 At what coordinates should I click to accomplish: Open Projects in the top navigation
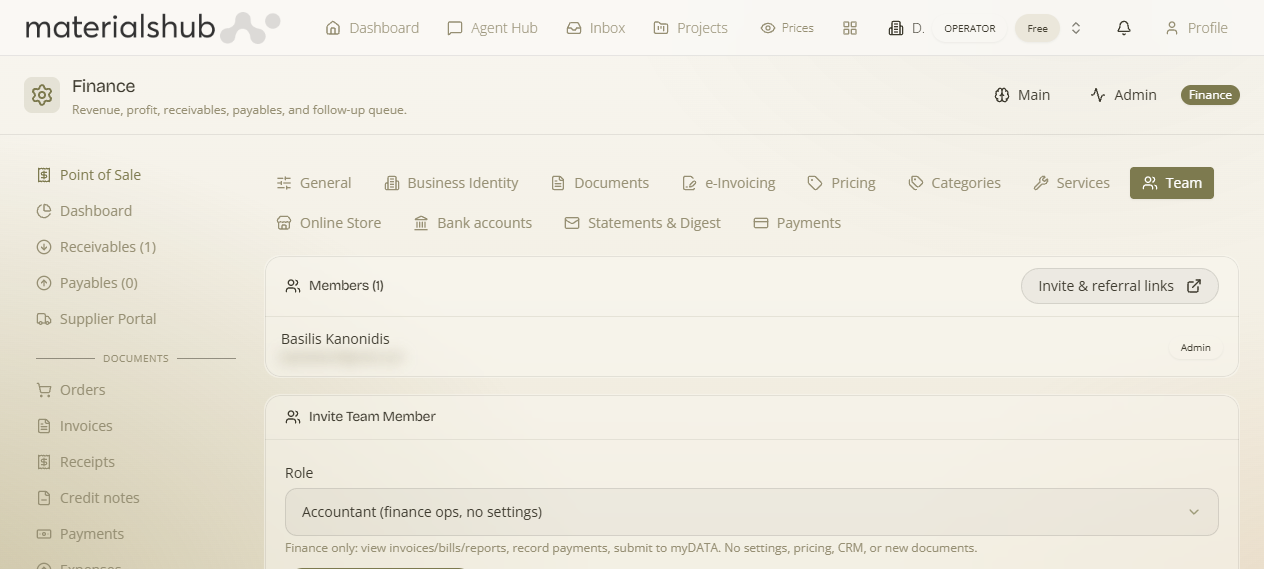690,28
